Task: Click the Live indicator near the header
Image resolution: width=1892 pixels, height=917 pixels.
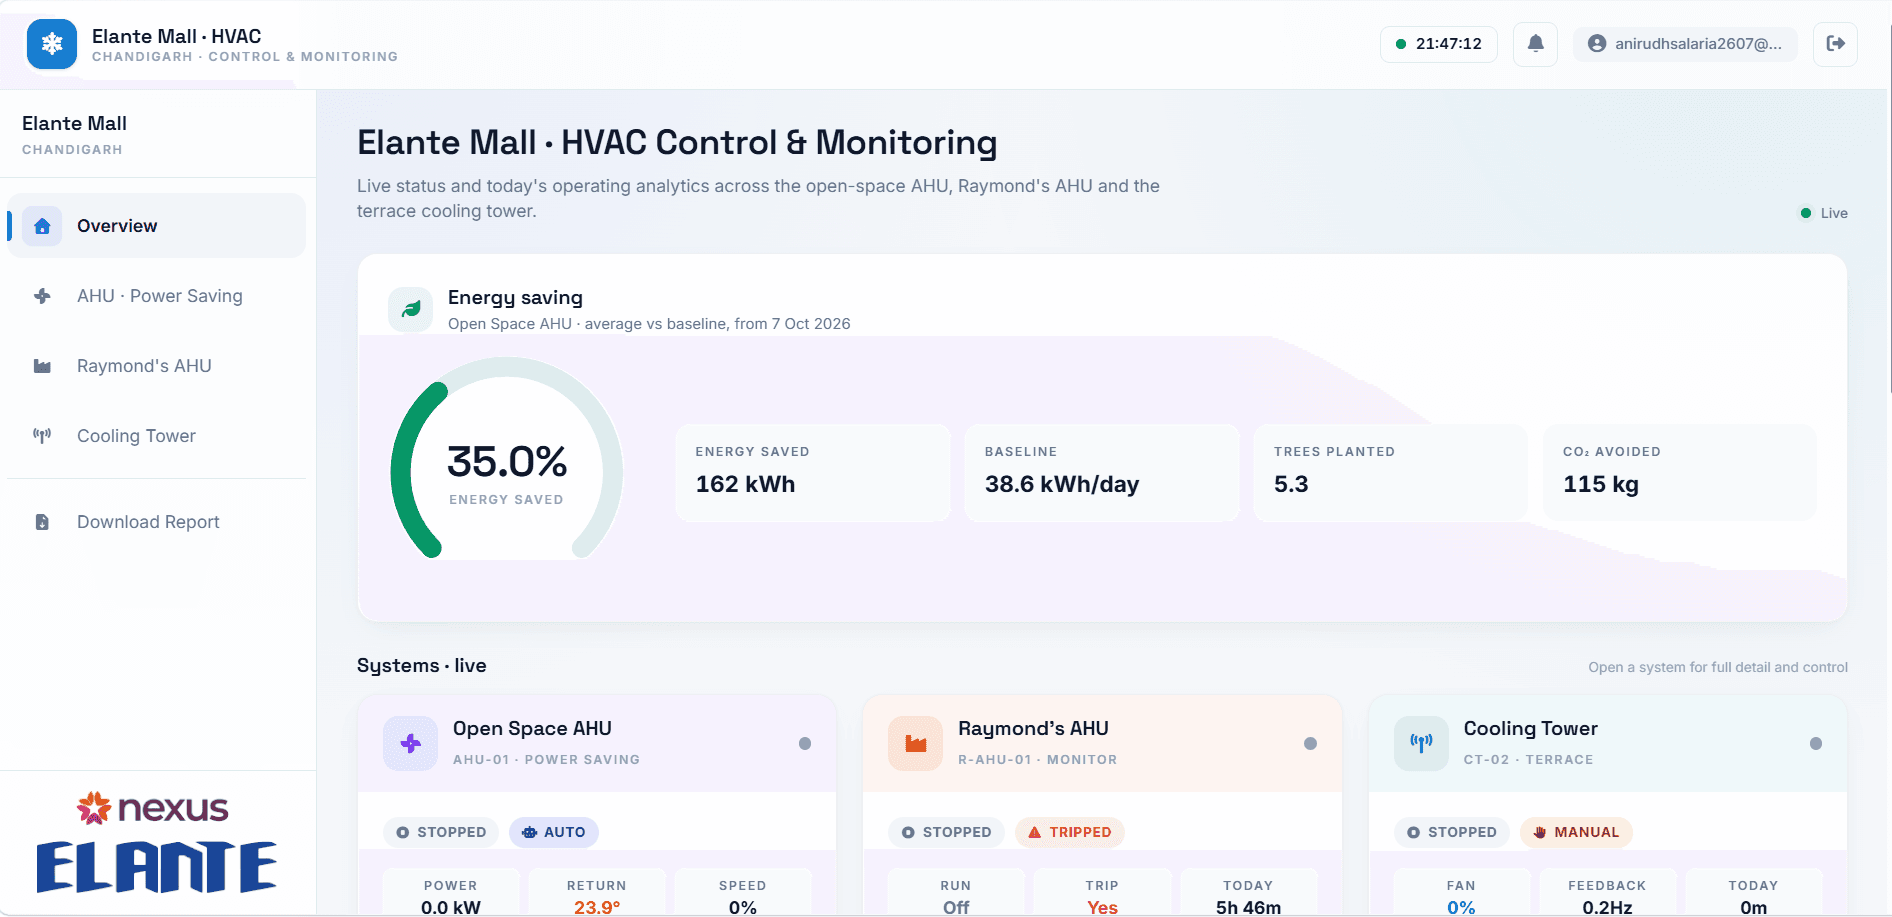Action: click(x=1823, y=213)
